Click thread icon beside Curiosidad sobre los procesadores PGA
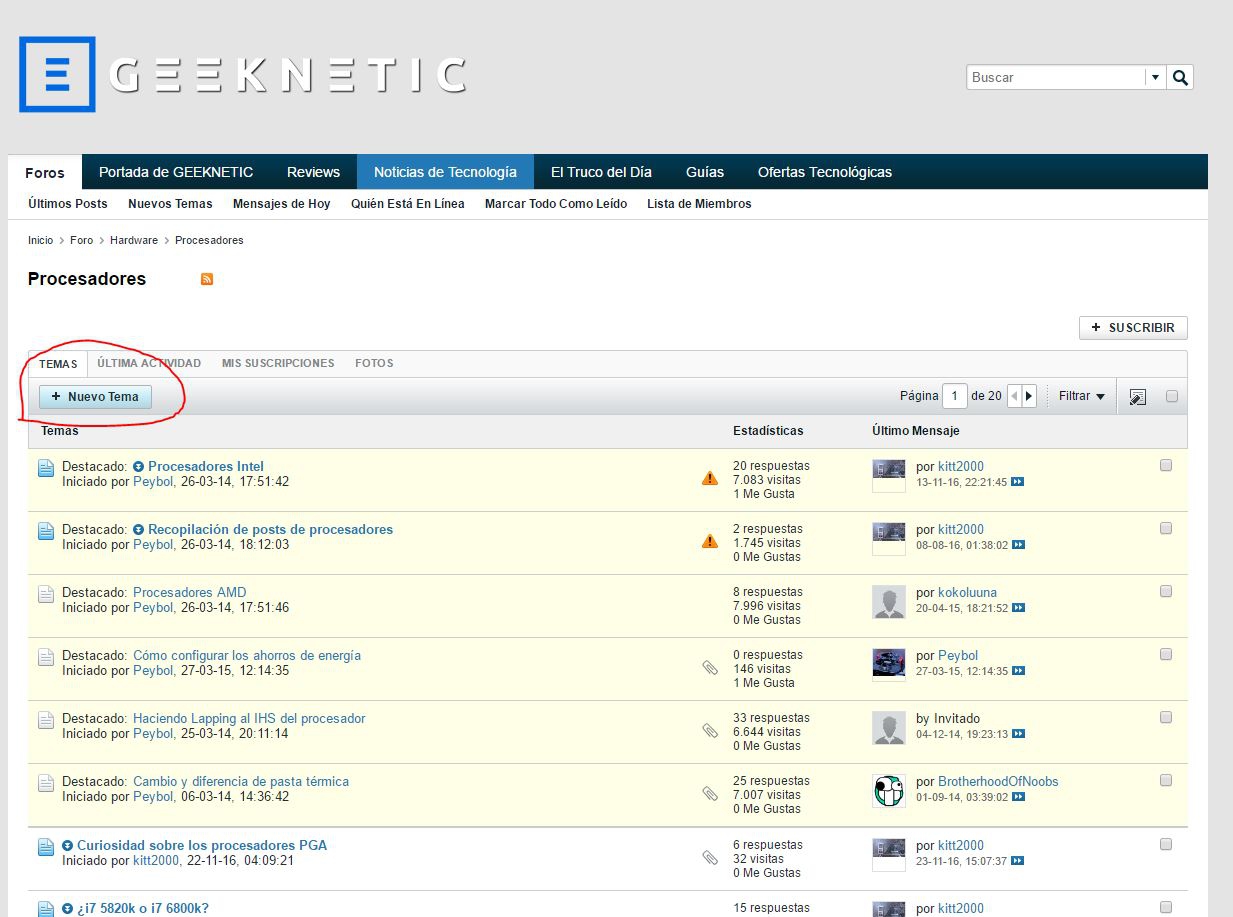 click(x=46, y=847)
